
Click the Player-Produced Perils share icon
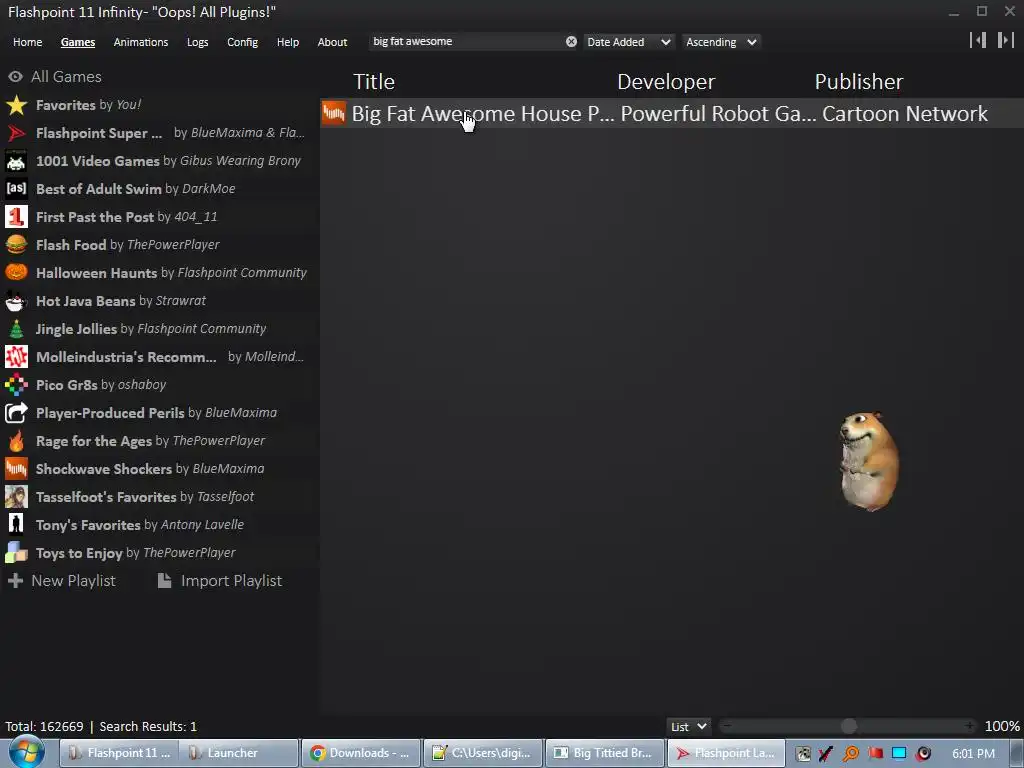click(x=16, y=413)
